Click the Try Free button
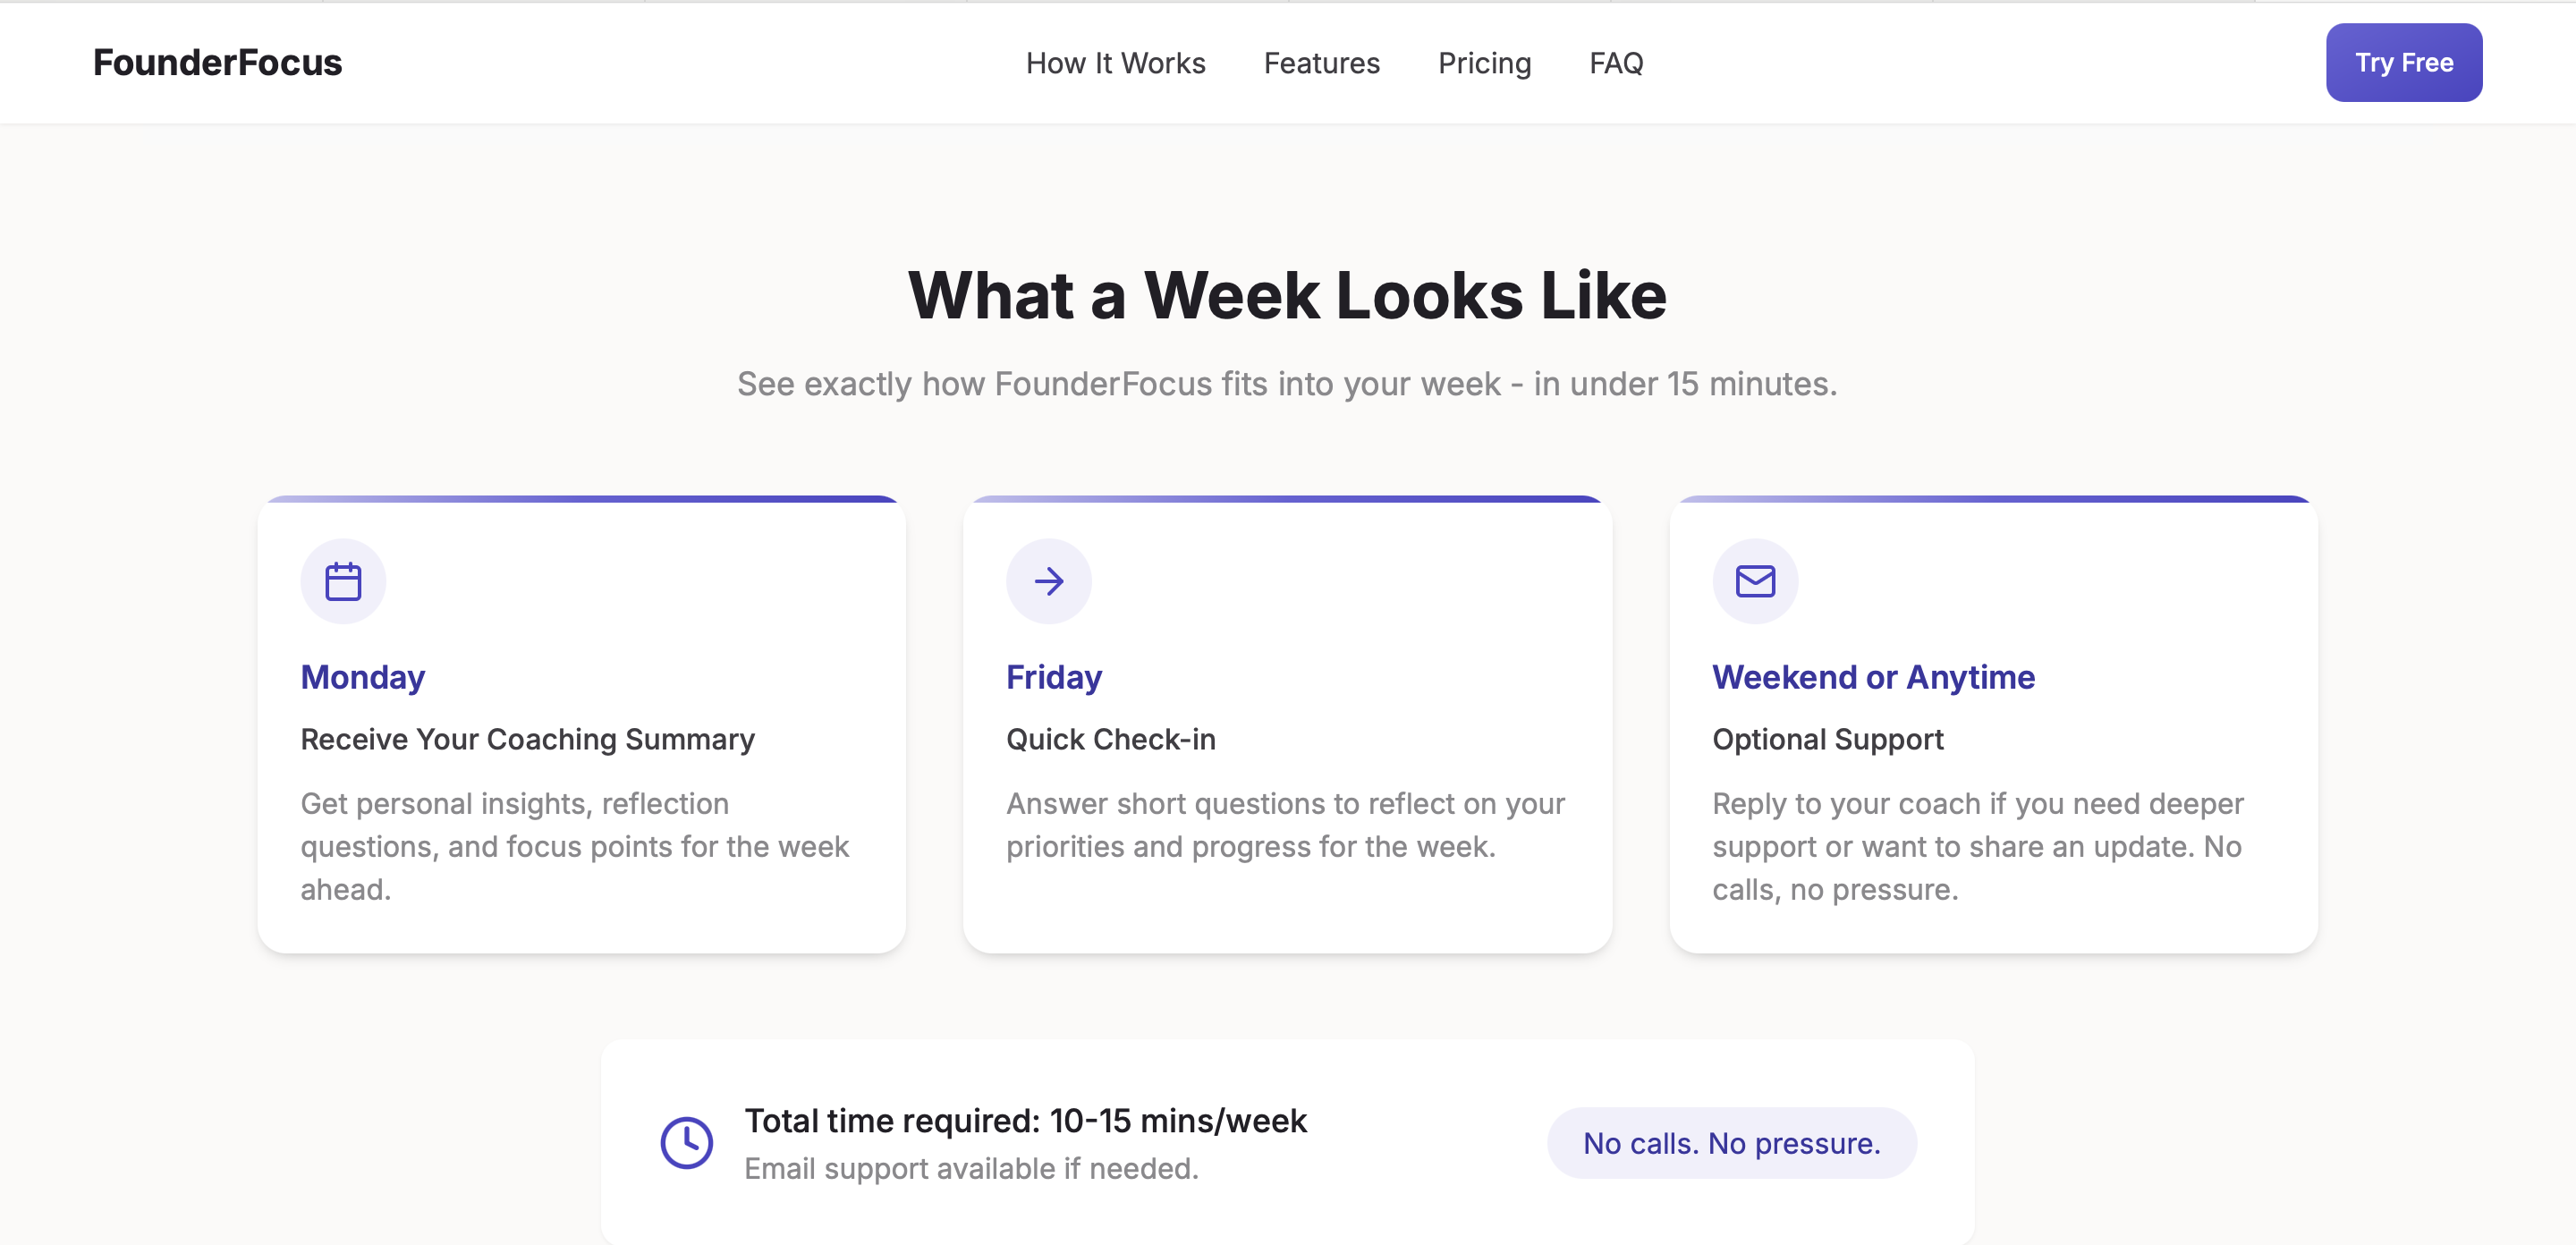 click(x=2403, y=62)
